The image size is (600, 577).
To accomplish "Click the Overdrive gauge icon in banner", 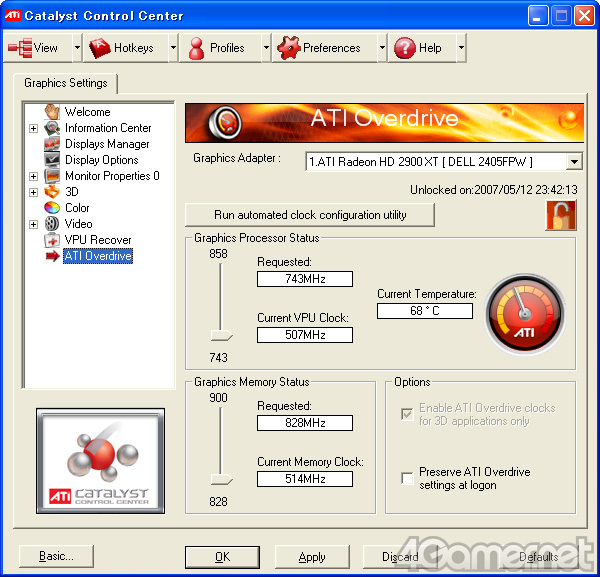I will click(x=225, y=123).
